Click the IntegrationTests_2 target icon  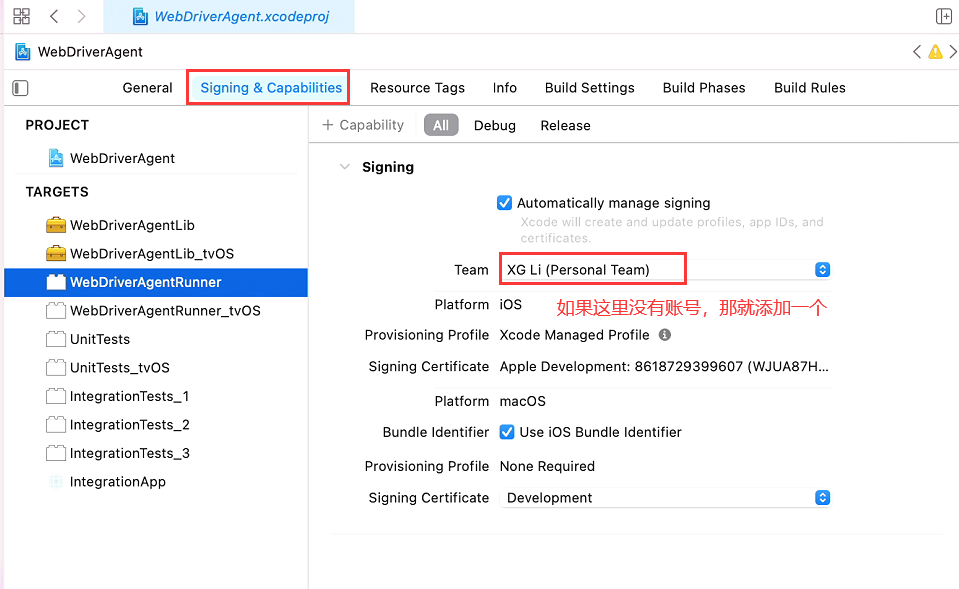(x=56, y=424)
